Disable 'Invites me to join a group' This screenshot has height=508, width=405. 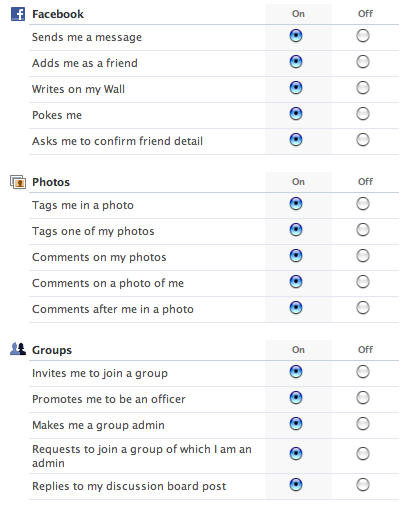[363, 372]
